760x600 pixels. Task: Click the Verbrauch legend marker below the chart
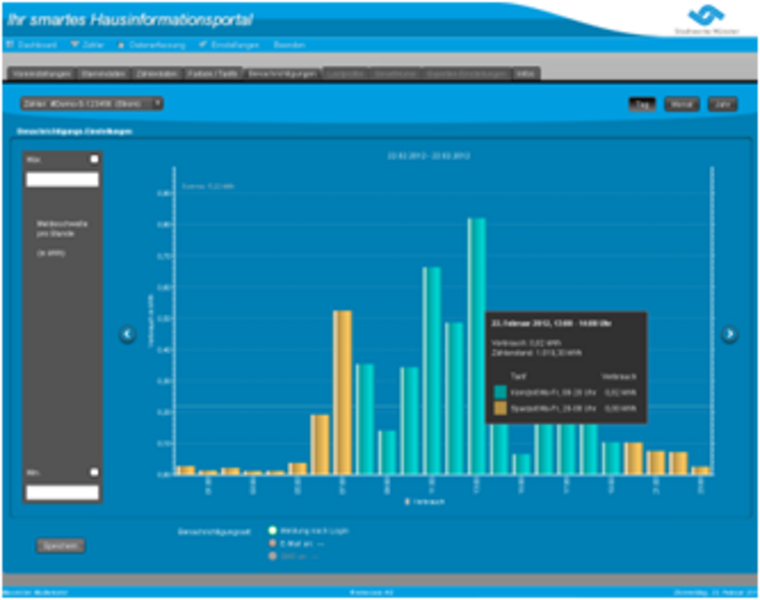pos(407,502)
